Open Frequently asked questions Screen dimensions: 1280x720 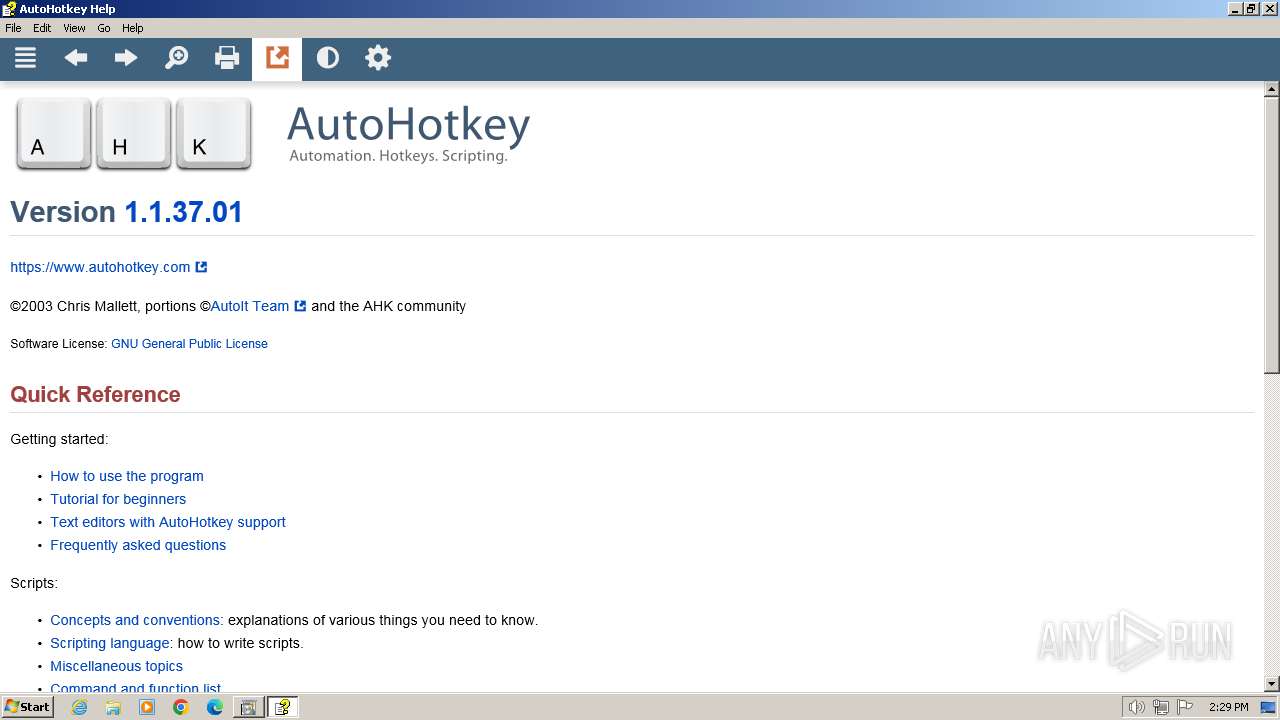[x=138, y=545]
